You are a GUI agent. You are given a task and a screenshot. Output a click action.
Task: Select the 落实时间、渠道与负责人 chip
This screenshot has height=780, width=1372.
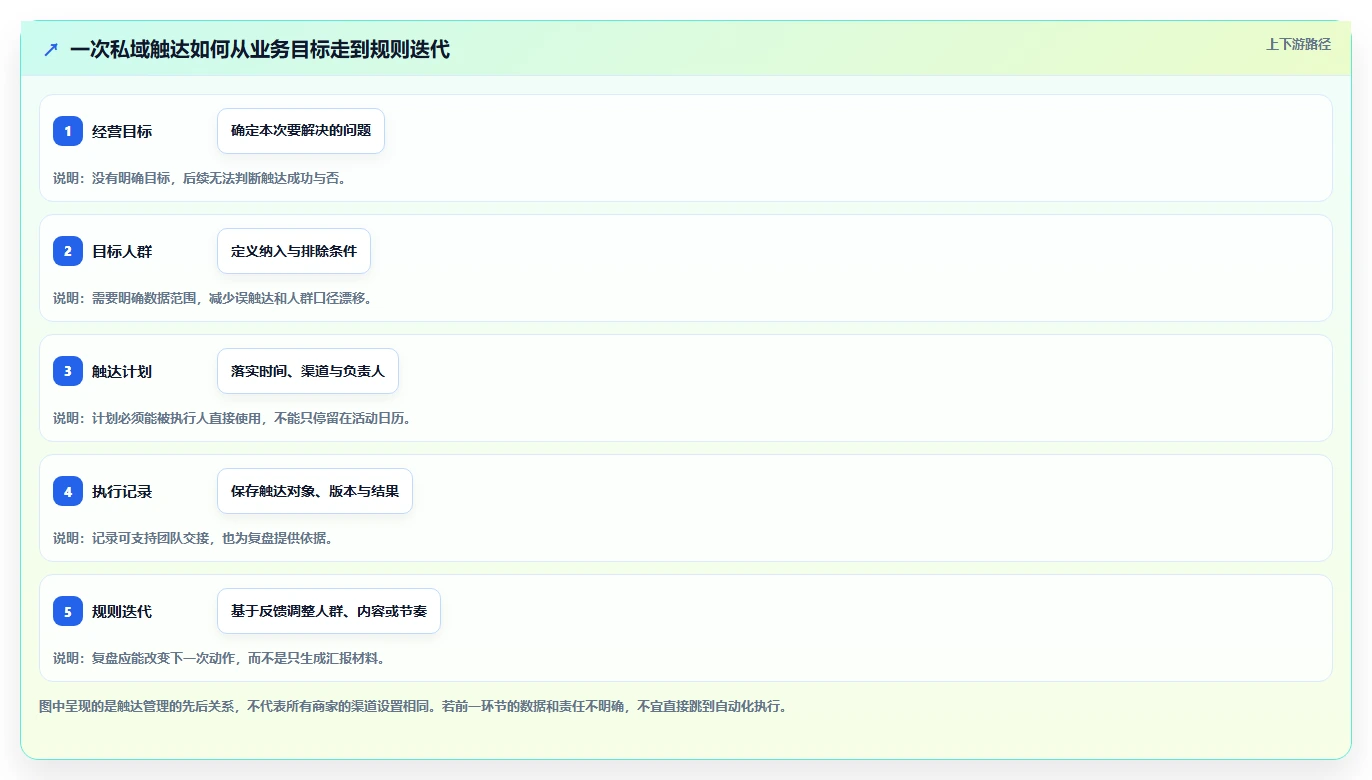click(x=308, y=371)
